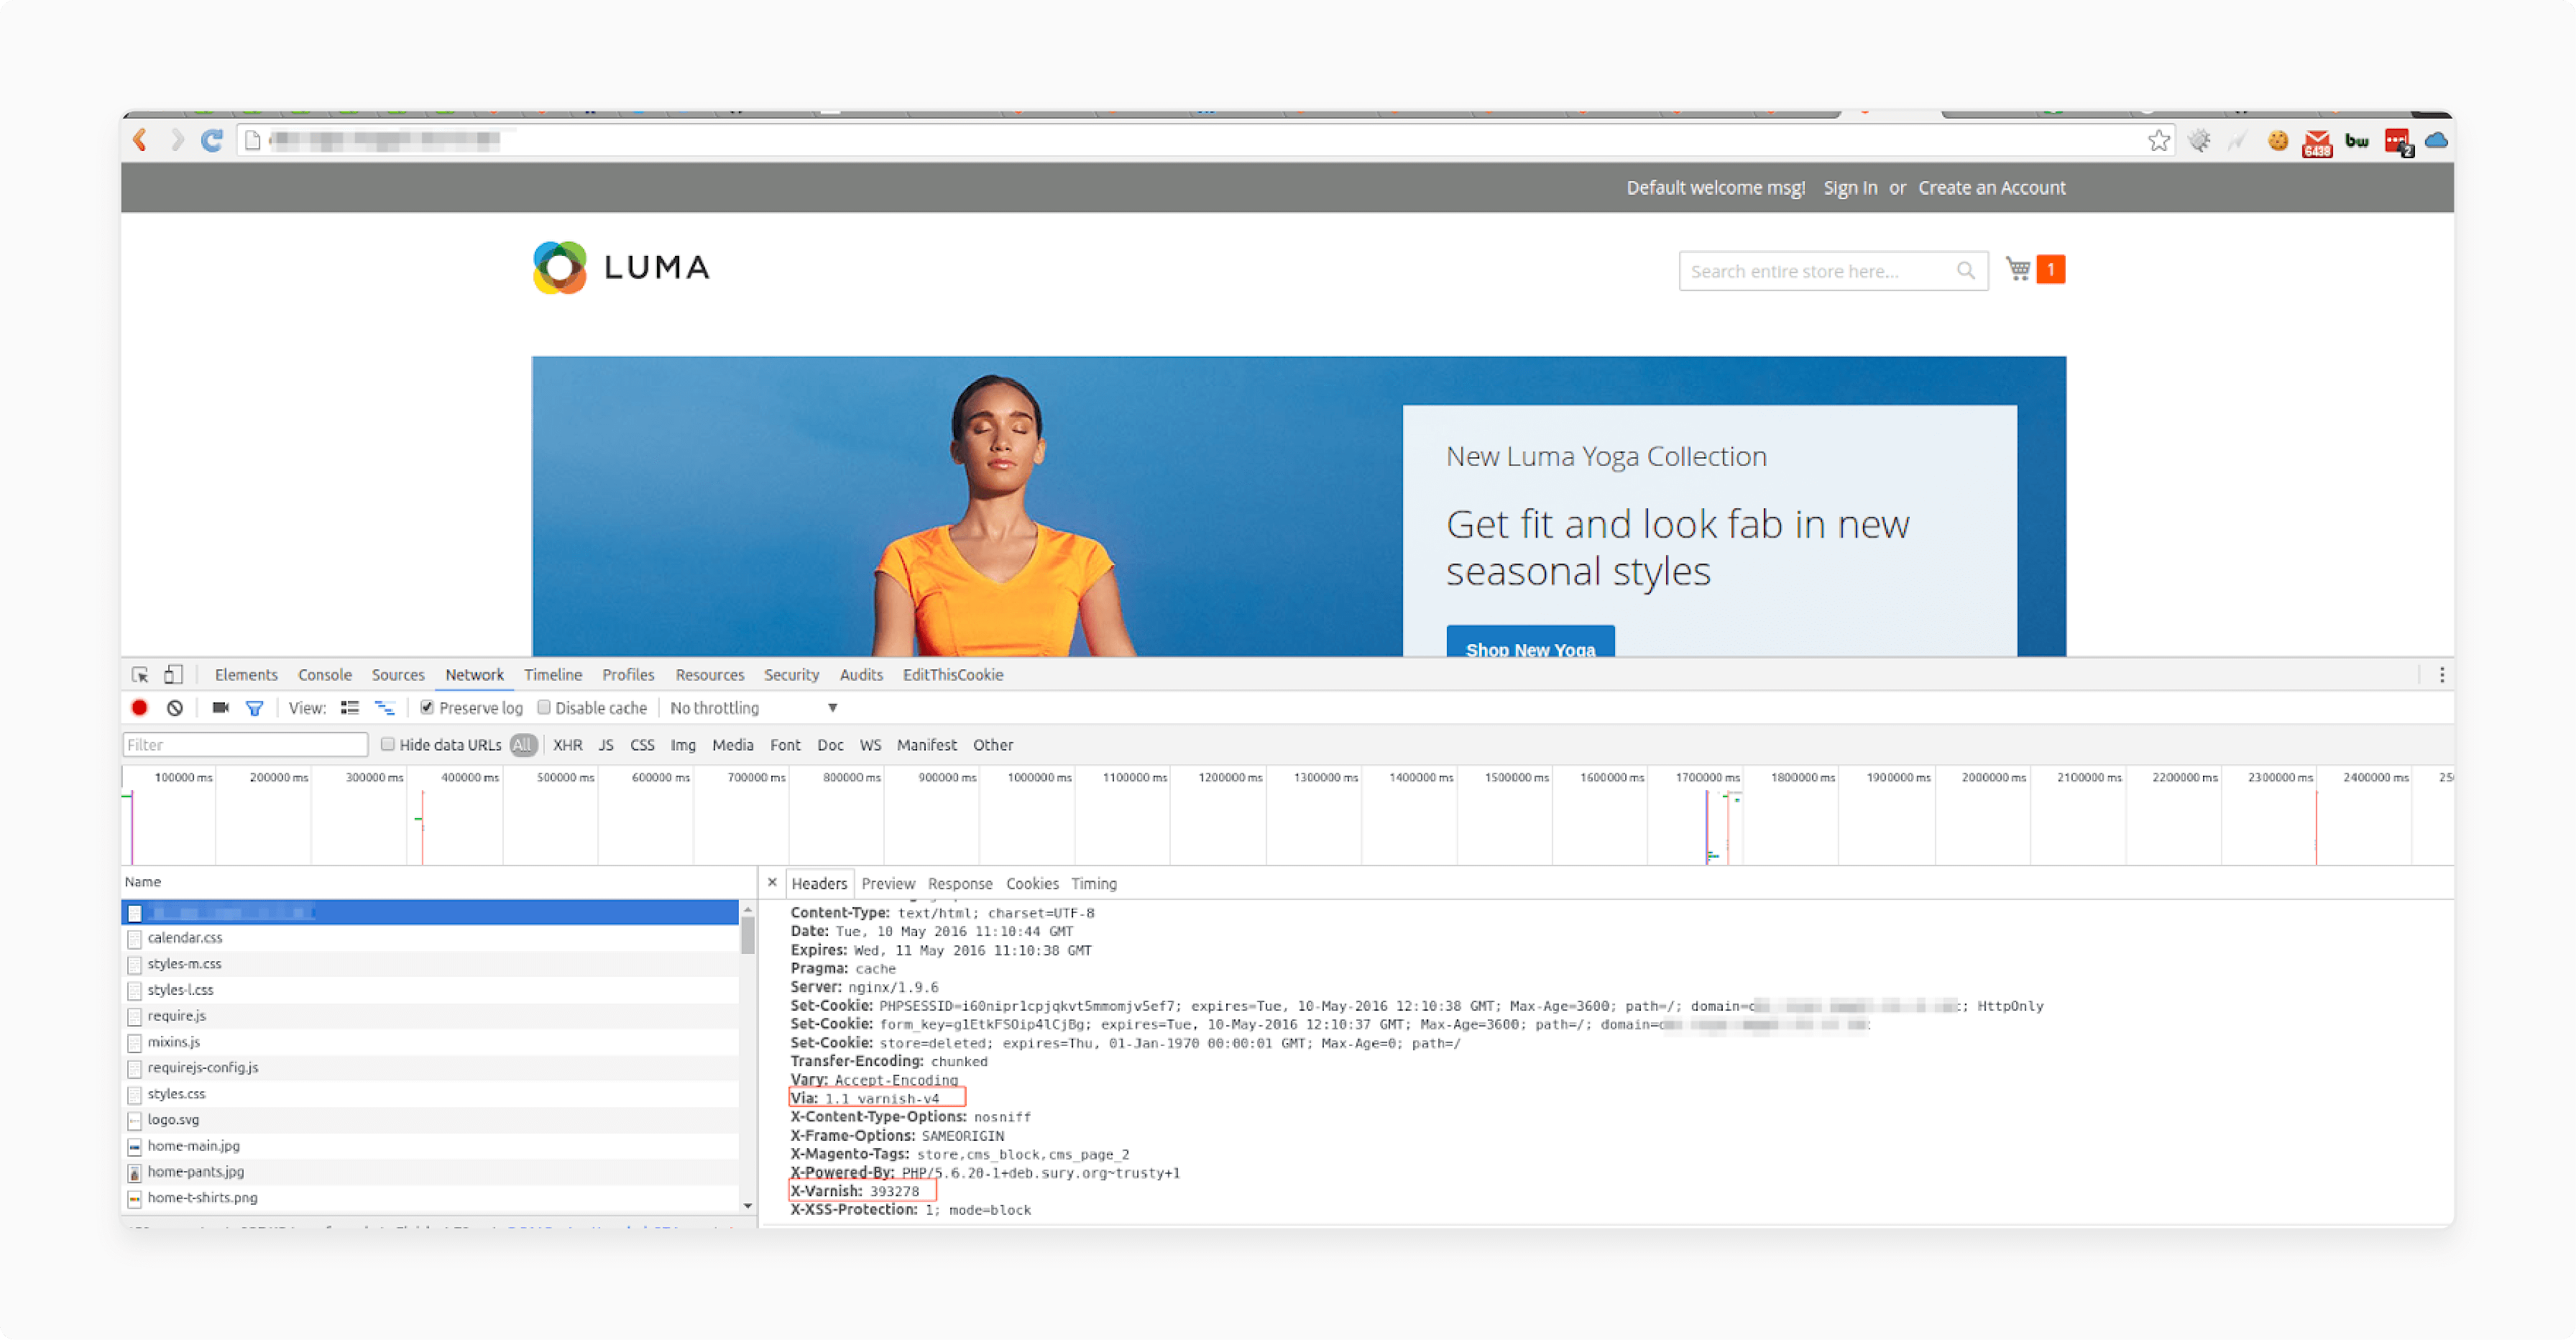Open the Sources panel tab
This screenshot has width=2576, height=1340.
[x=398, y=675]
